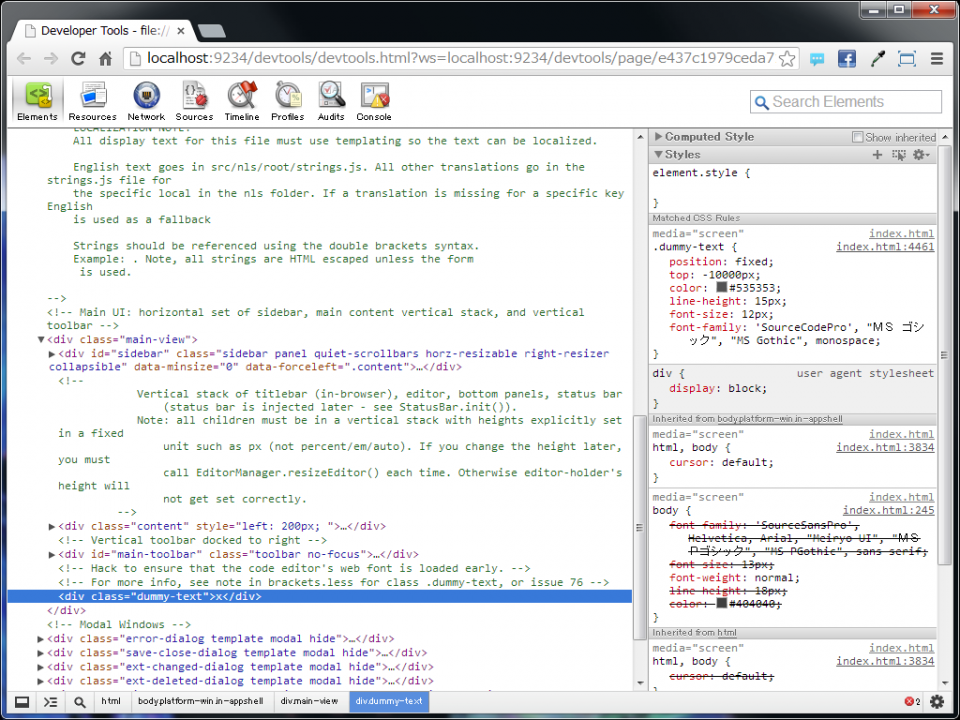Open index.html:4461 from the .dummy-text rule
The image size is (960, 720).
883,246
